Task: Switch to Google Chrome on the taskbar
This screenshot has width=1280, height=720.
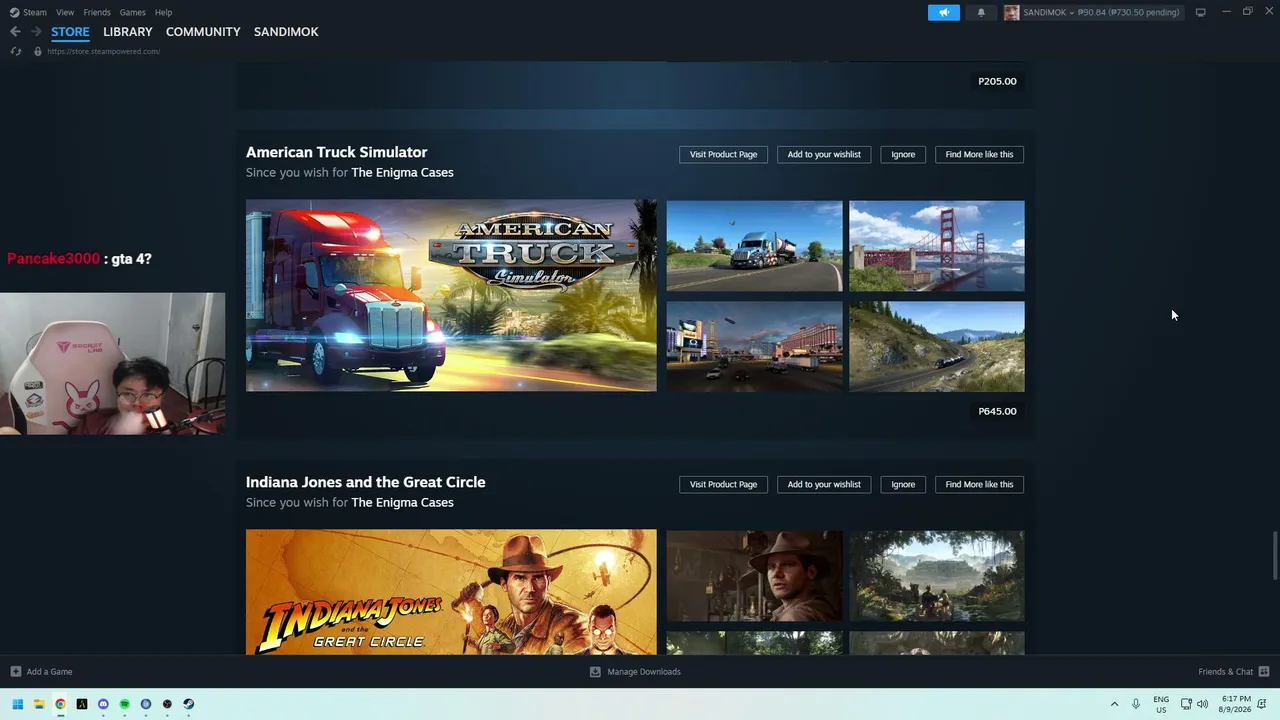Action: (60, 704)
